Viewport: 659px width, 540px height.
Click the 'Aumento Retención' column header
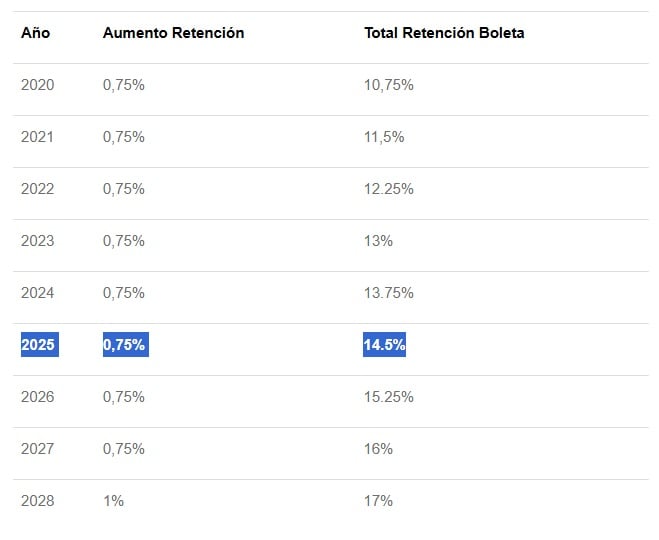(173, 33)
